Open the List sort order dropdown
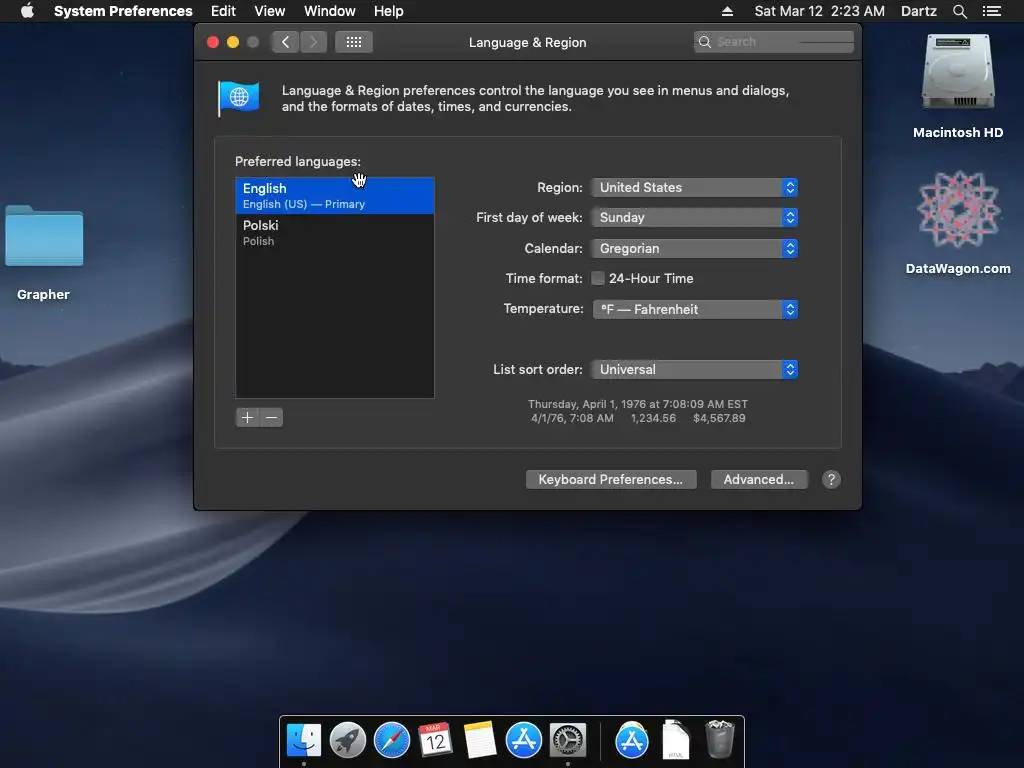 click(x=694, y=369)
